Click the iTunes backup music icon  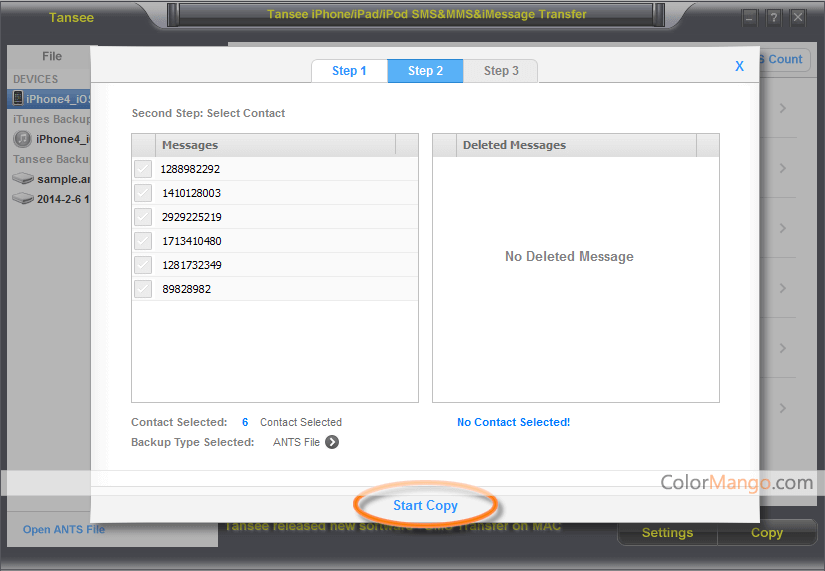point(22,139)
